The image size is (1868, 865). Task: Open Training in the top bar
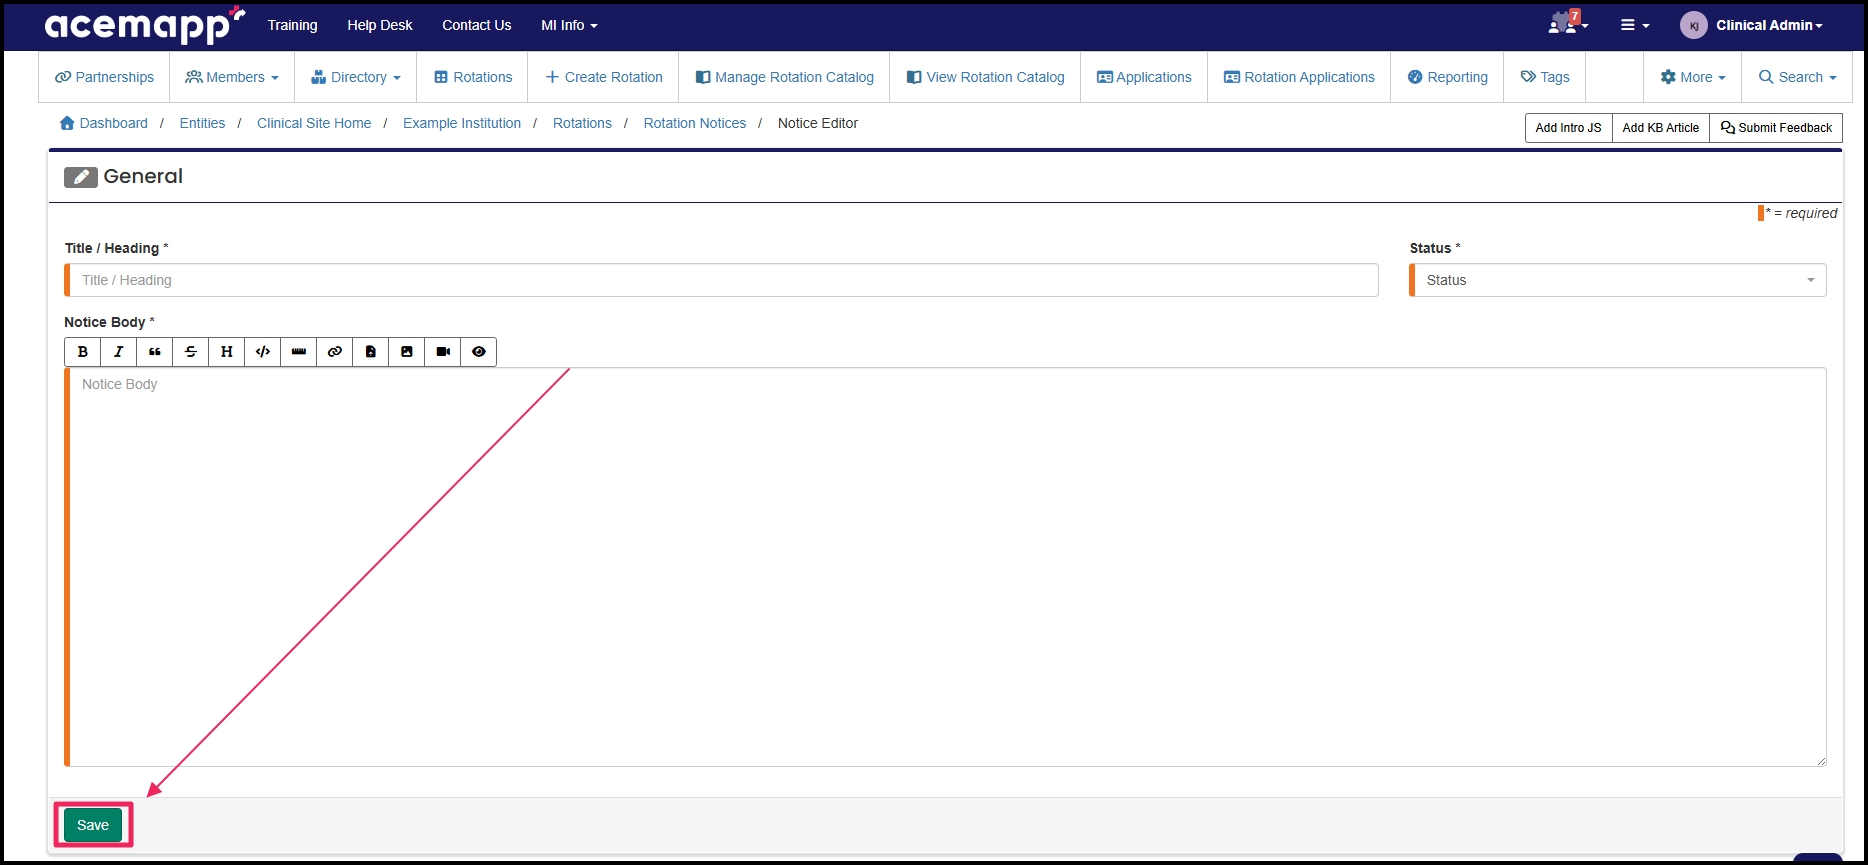tap(292, 25)
